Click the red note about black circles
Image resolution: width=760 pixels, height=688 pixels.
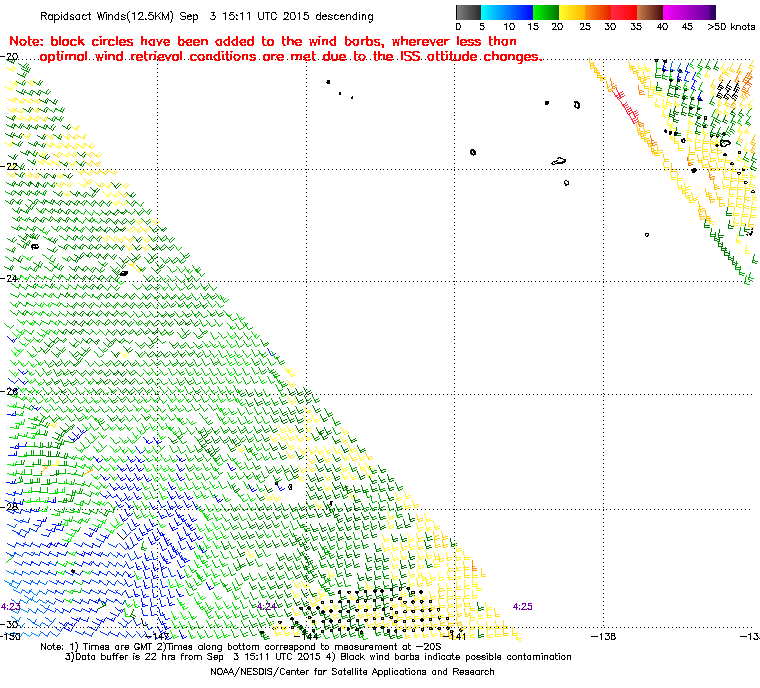[x=263, y=41]
